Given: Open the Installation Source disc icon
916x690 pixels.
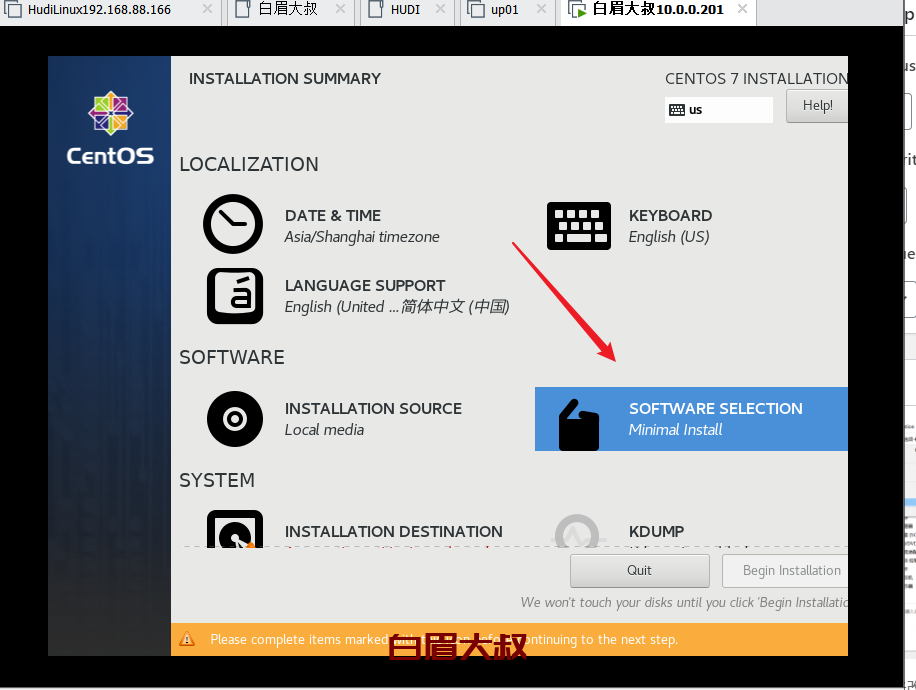Looking at the screenshot, I should pyautogui.click(x=235, y=419).
